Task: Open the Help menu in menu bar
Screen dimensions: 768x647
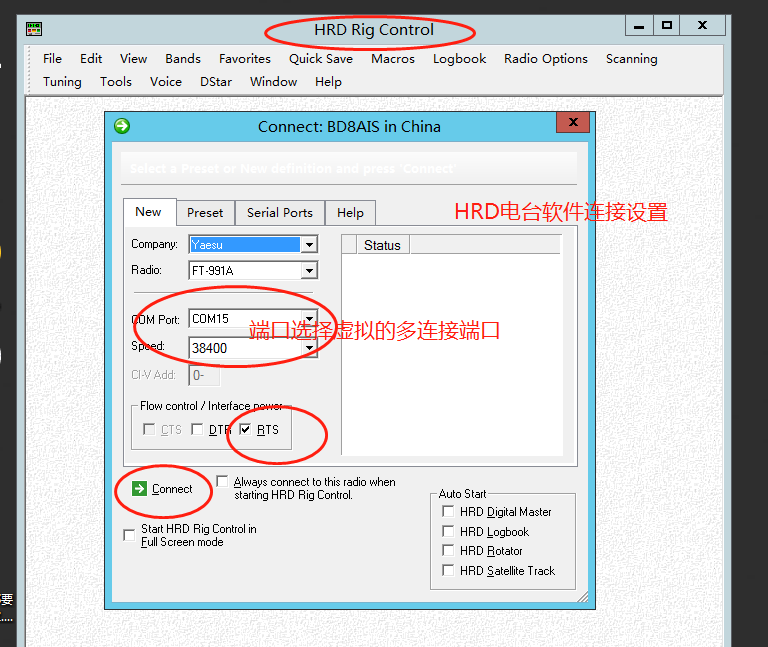Action: pos(328,82)
